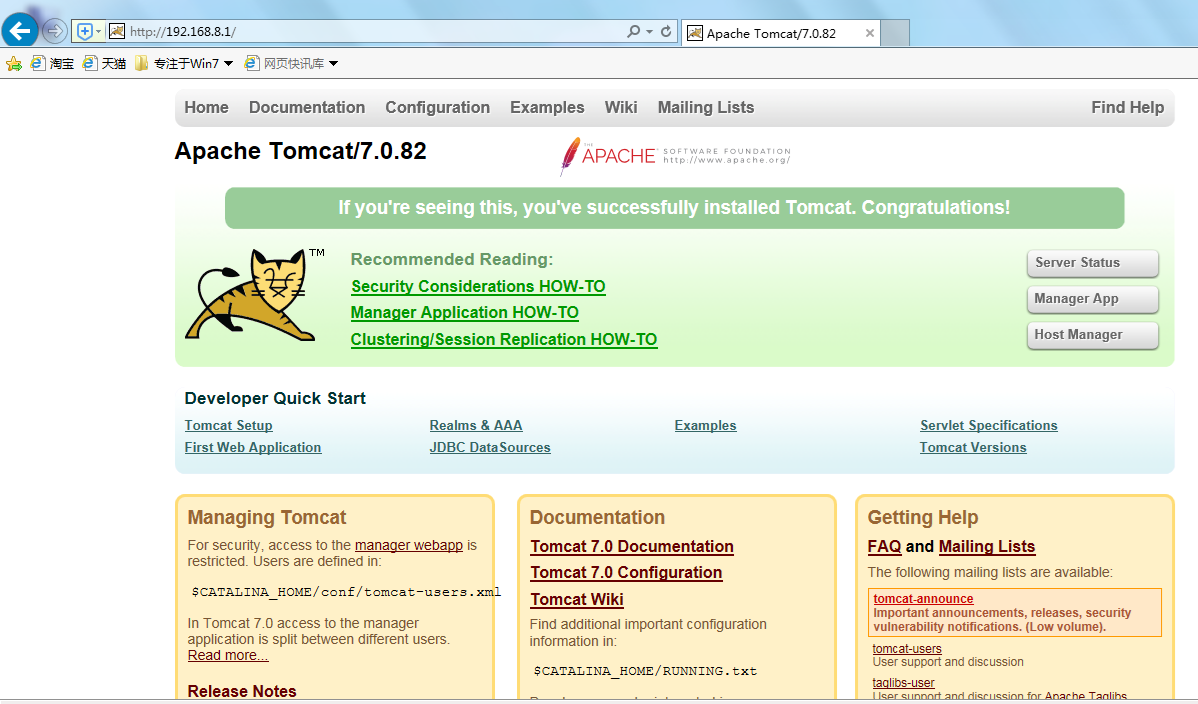Open Documentation in the Tomcat navigation bar

click(x=307, y=108)
